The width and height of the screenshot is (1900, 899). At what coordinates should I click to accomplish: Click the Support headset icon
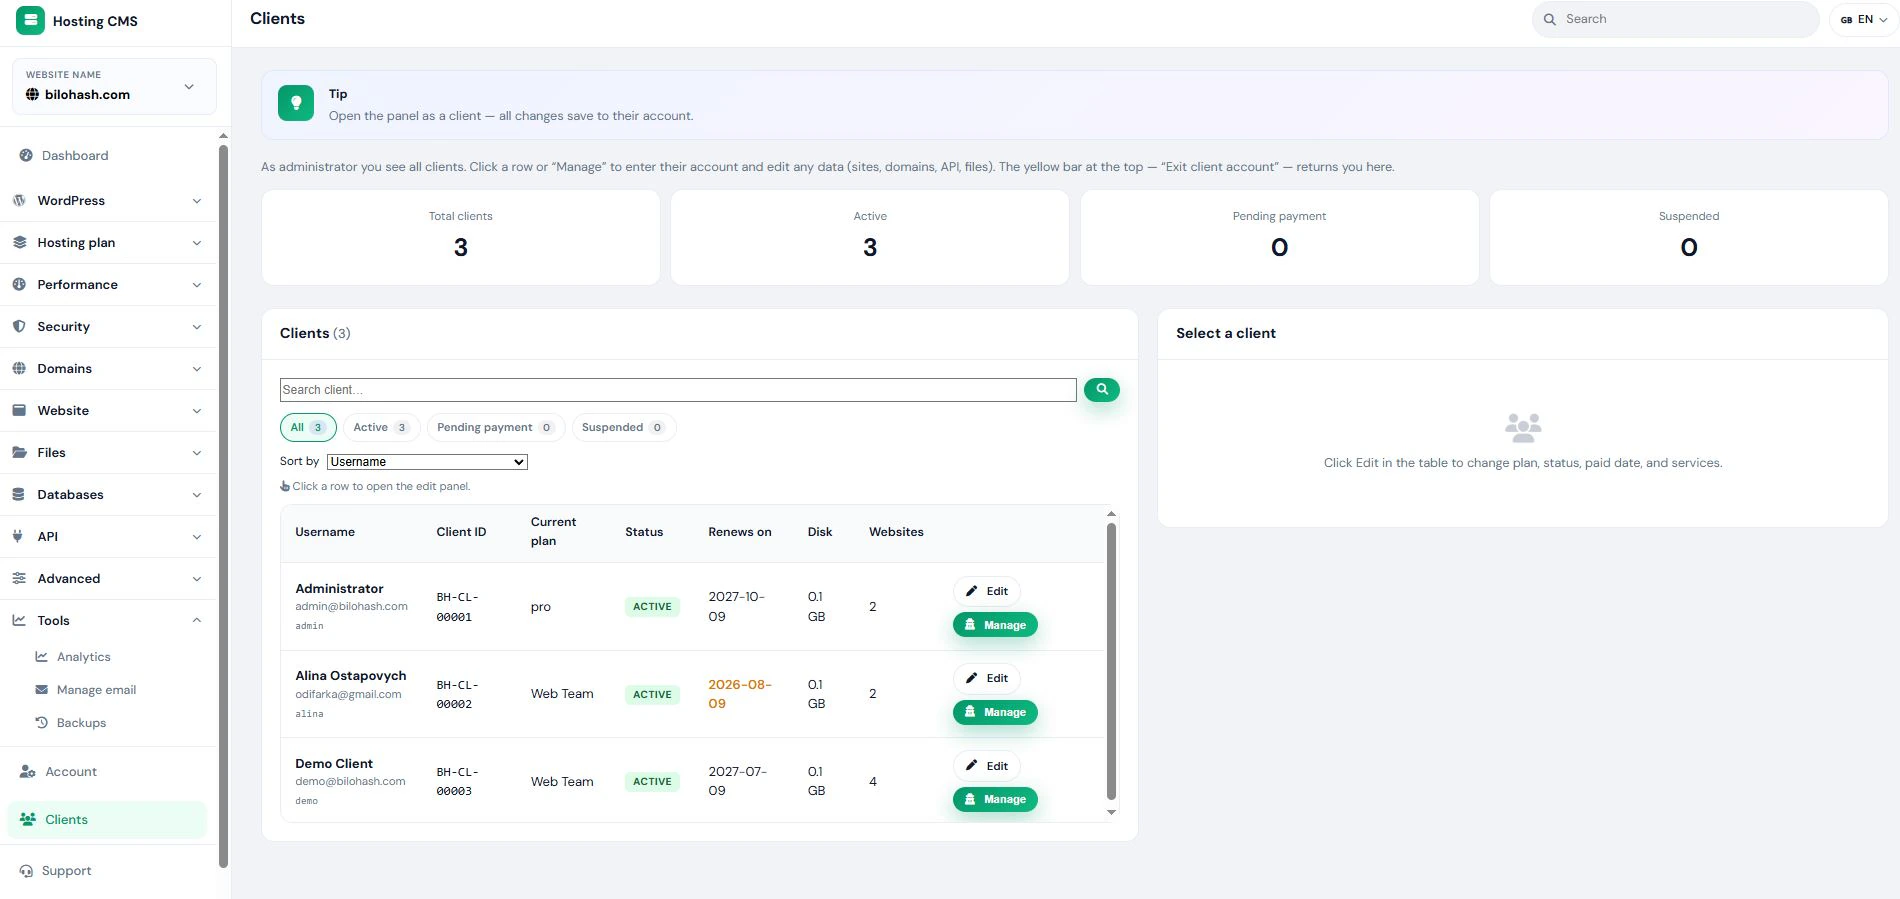(26, 871)
